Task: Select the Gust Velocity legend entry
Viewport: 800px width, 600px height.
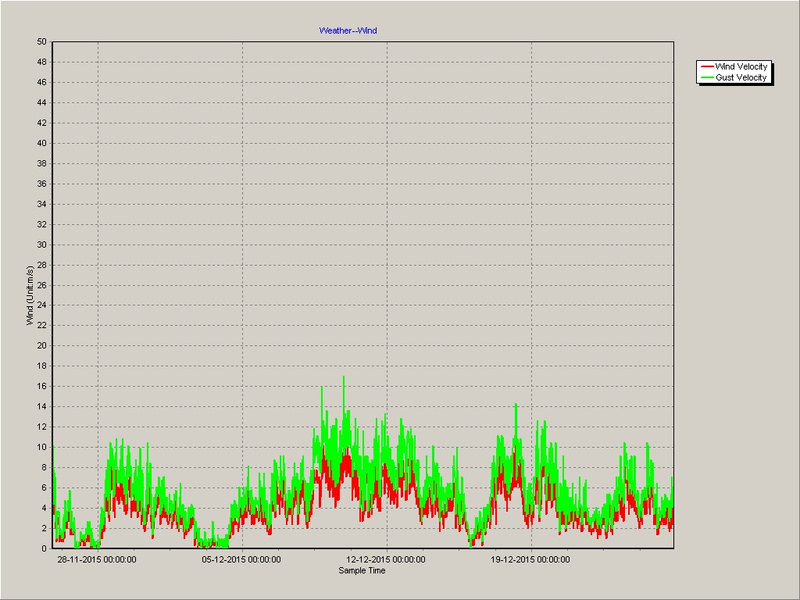Action: pos(734,78)
